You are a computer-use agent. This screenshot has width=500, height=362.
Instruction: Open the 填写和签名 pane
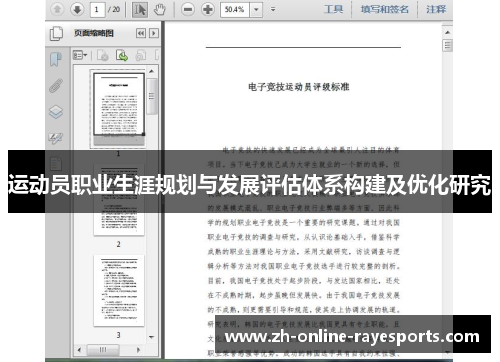click(x=385, y=9)
